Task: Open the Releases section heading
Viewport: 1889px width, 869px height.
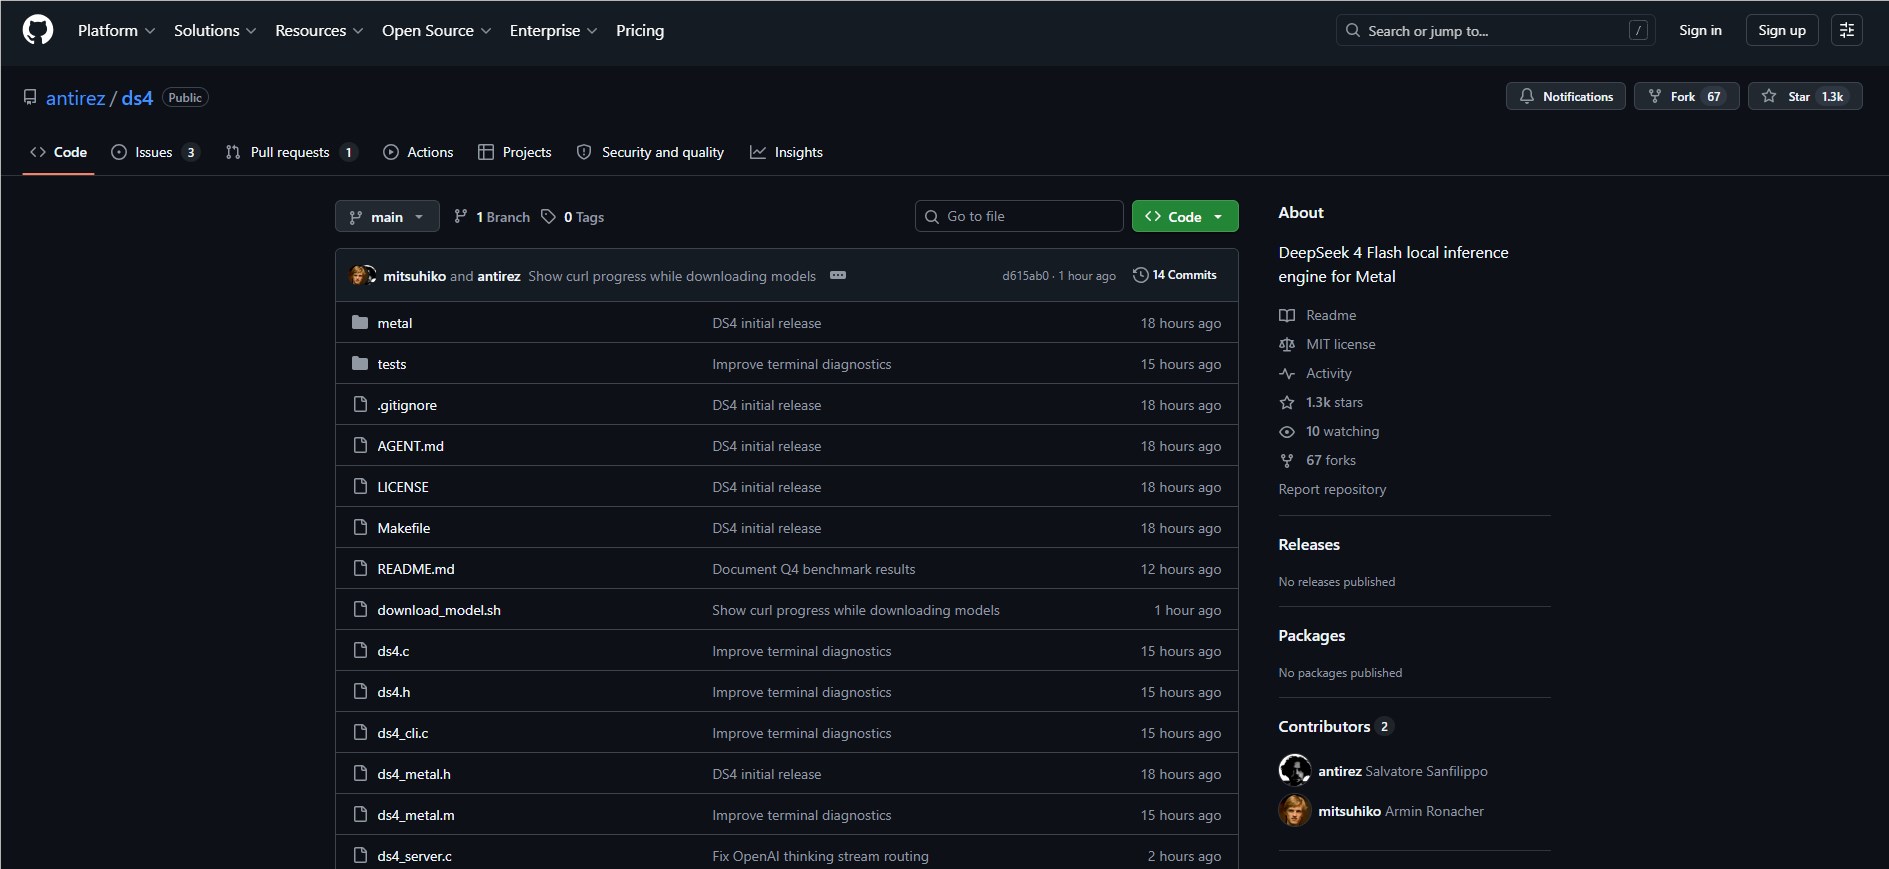Action: (1309, 544)
